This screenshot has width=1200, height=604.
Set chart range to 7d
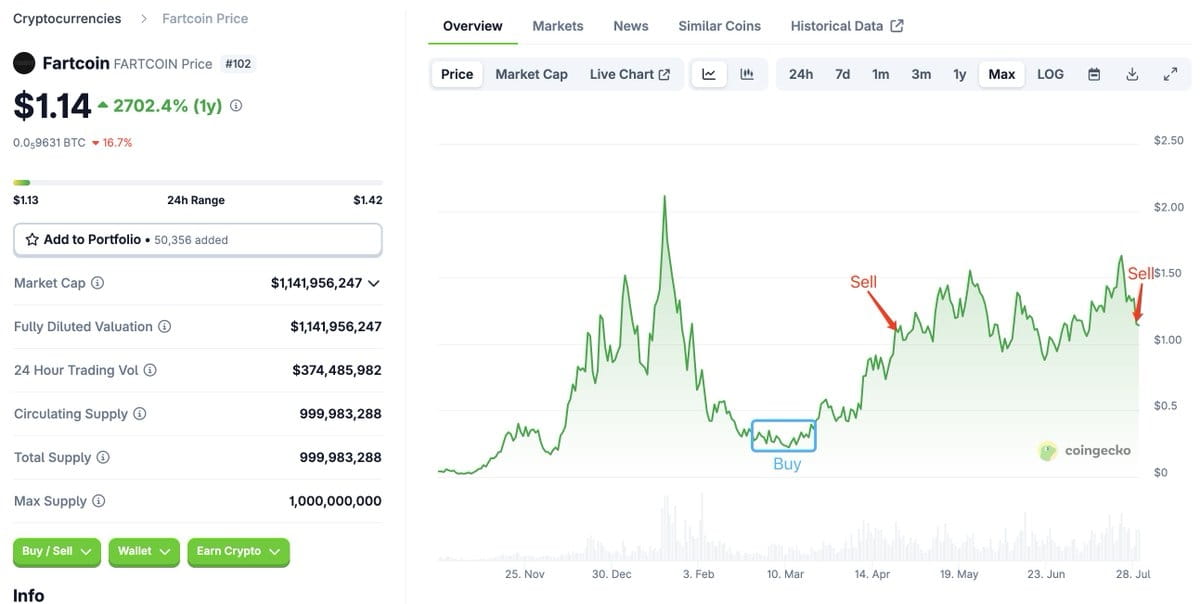pyautogui.click(x=842, y=74)
